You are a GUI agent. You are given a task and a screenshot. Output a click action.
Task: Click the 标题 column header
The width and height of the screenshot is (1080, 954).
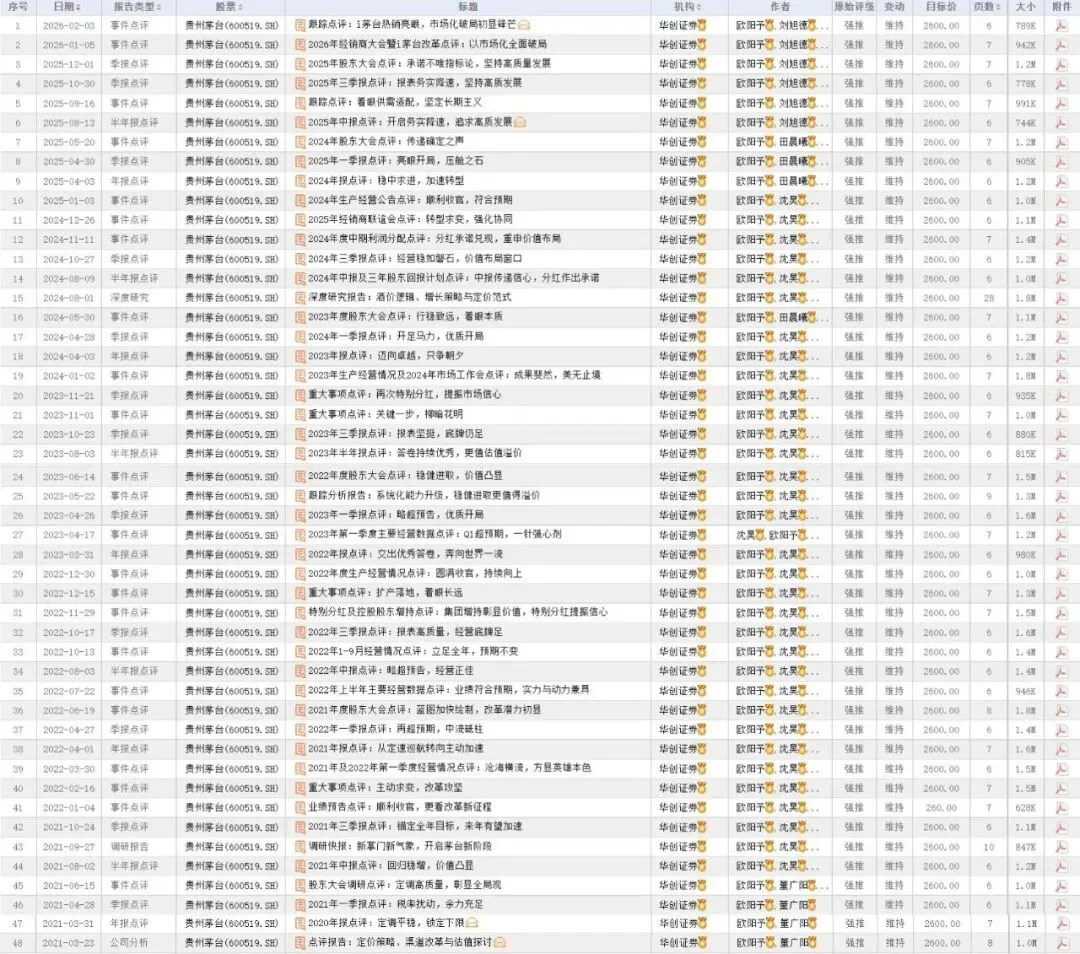pyautogui.click(x=468, y=7)
